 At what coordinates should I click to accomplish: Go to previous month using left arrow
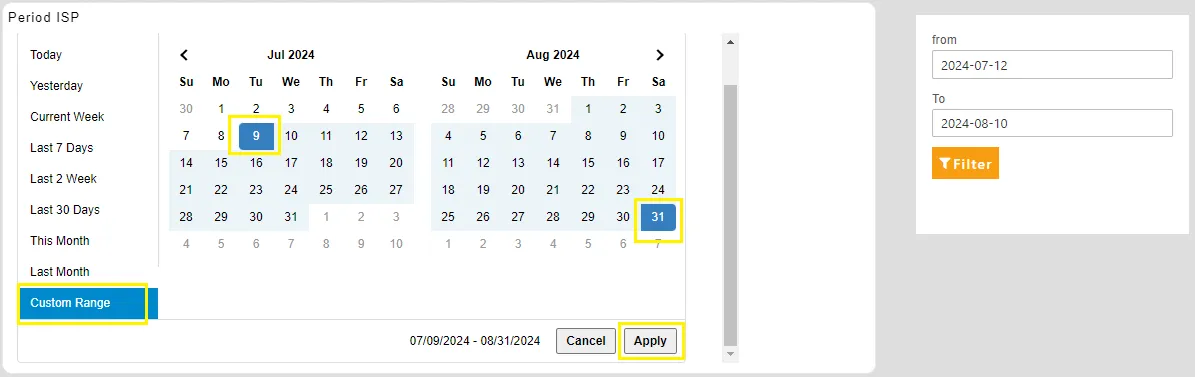pos(184,55)
